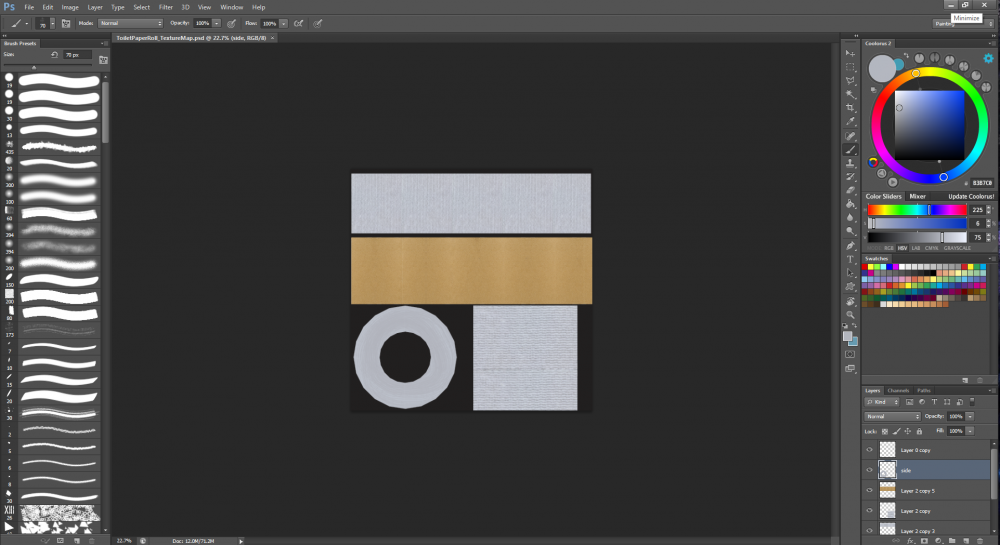Select the Move tool
The height and width of the screenshot is (545, 1000).
pos(850,52)
